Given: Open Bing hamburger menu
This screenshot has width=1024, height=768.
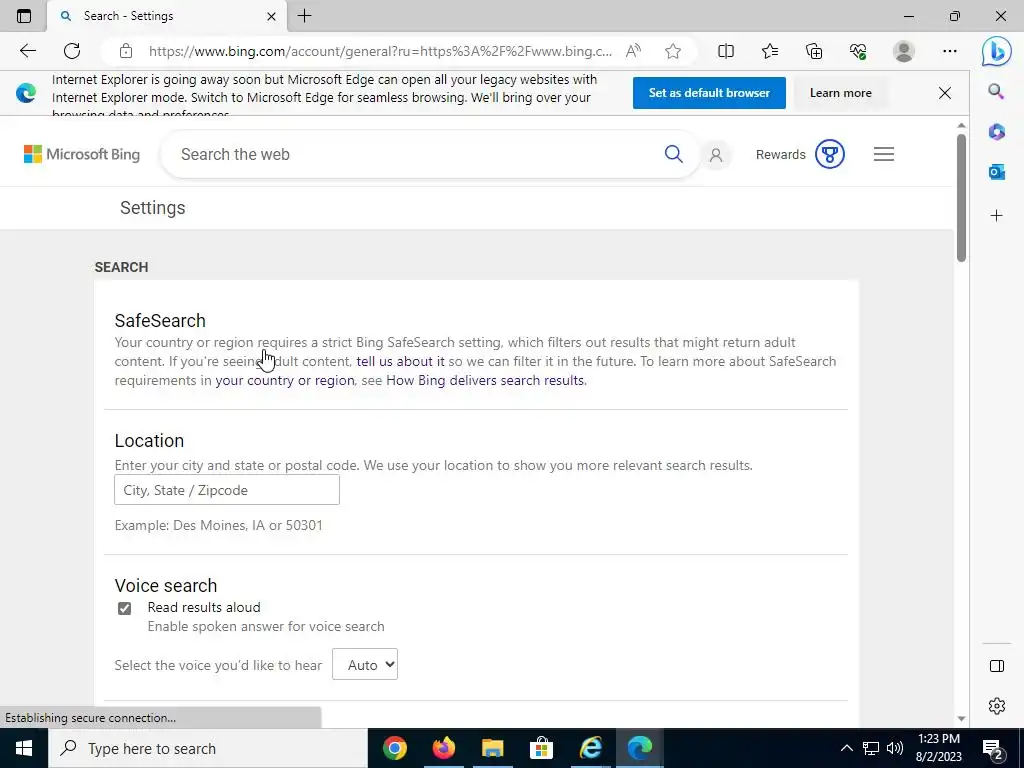Looking at the screenshot, I should click(884, 154).
